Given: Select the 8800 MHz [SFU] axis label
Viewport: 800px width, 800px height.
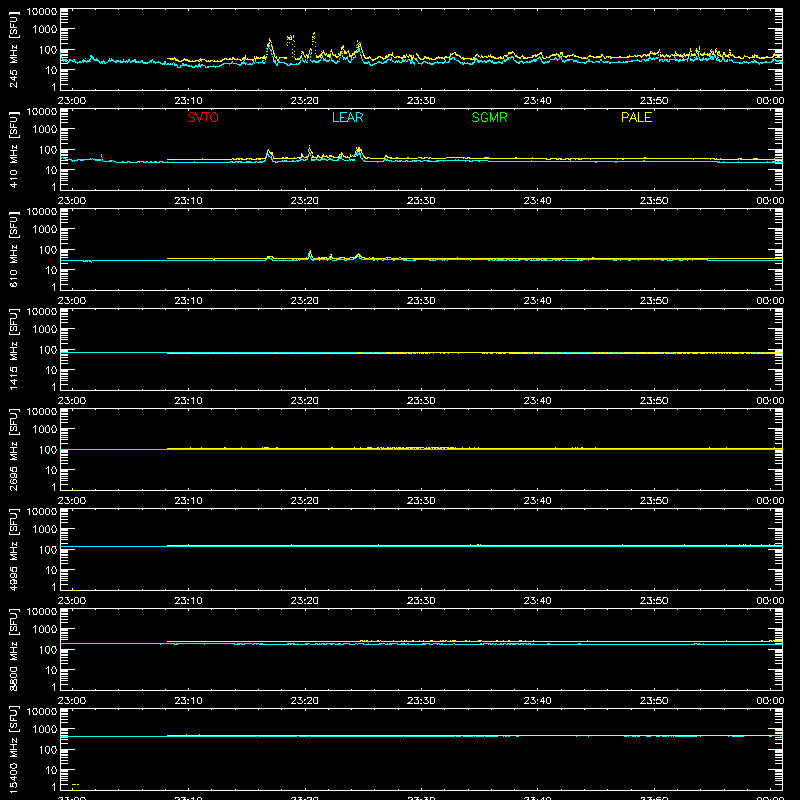Looking at the screenshot, I should tap(14, 649).
